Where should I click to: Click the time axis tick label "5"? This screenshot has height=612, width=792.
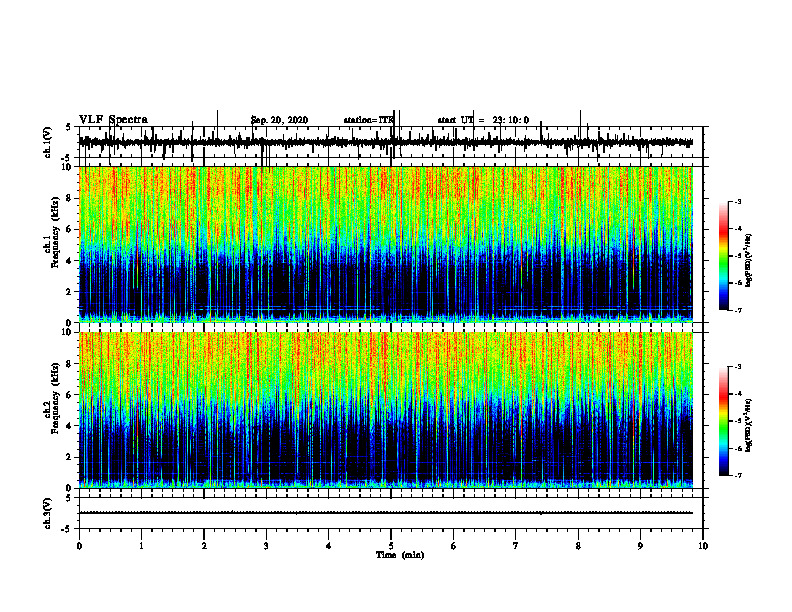coord(391,546)
